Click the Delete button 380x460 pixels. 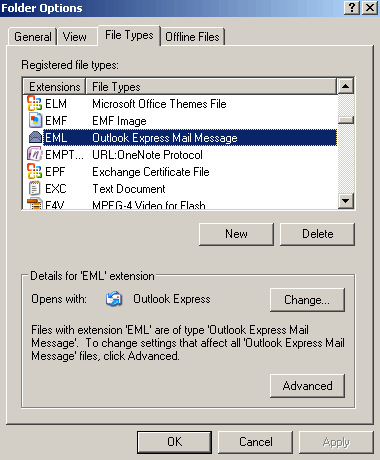(317, 234)
